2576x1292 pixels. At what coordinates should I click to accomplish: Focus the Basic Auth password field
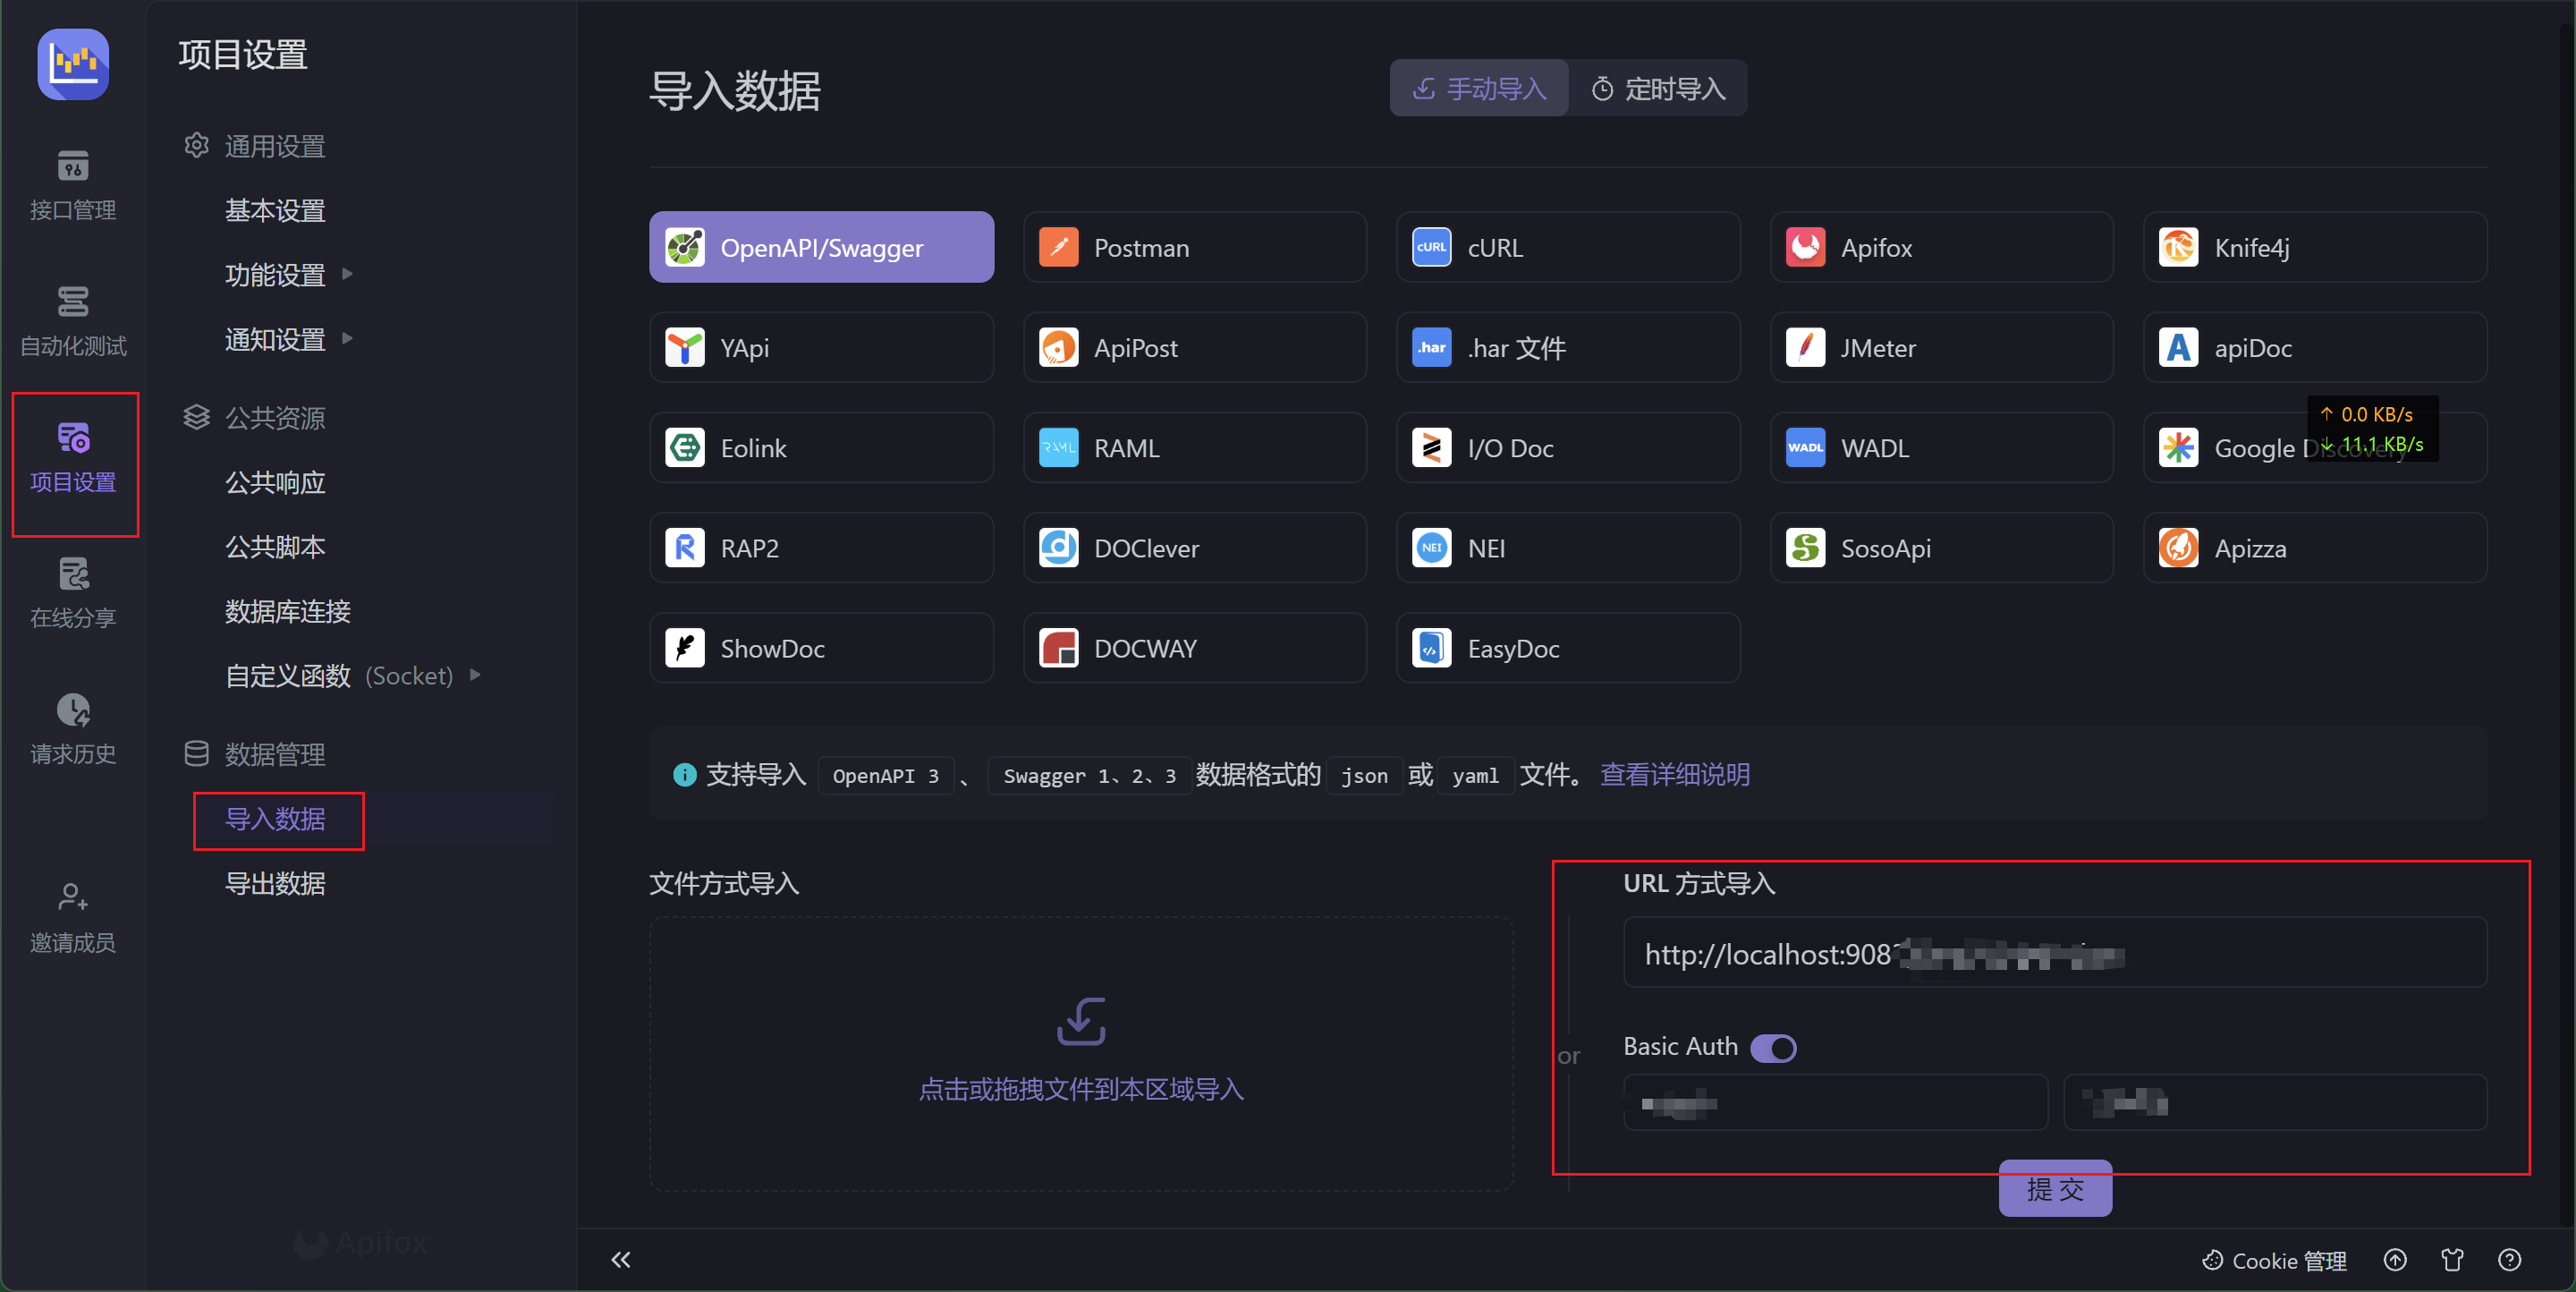pos(2275,1102)
